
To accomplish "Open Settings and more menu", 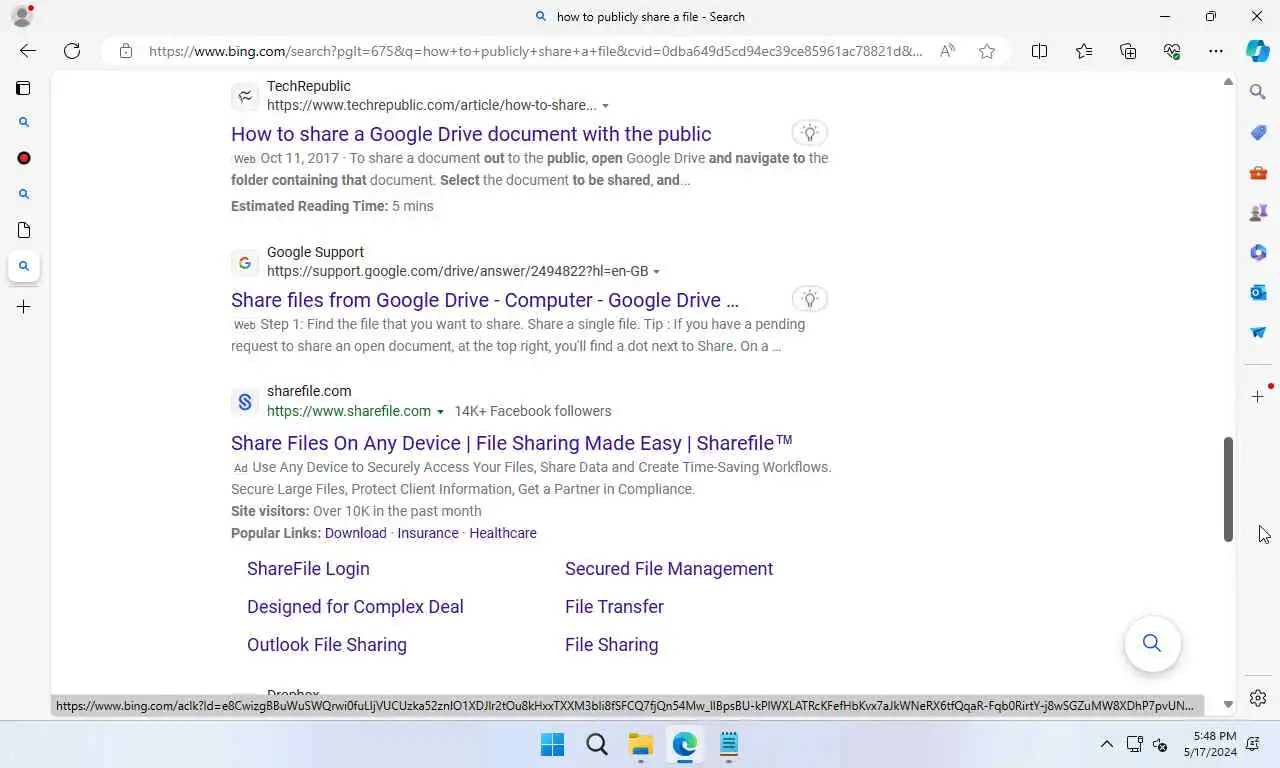I will [1216, 51].
